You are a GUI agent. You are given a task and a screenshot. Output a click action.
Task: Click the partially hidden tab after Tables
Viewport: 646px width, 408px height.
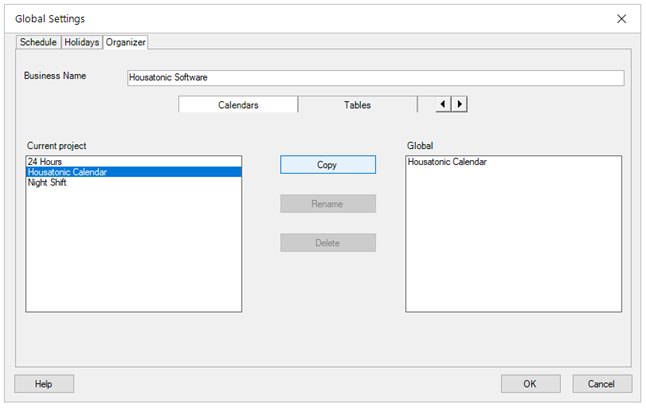(x=426, y=104)
